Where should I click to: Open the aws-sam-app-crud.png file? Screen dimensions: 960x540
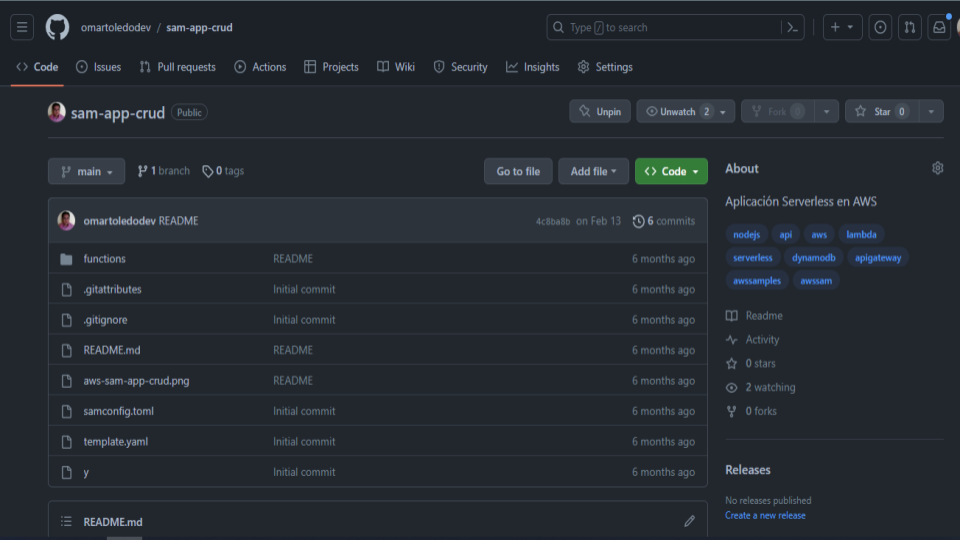[137, 381]
